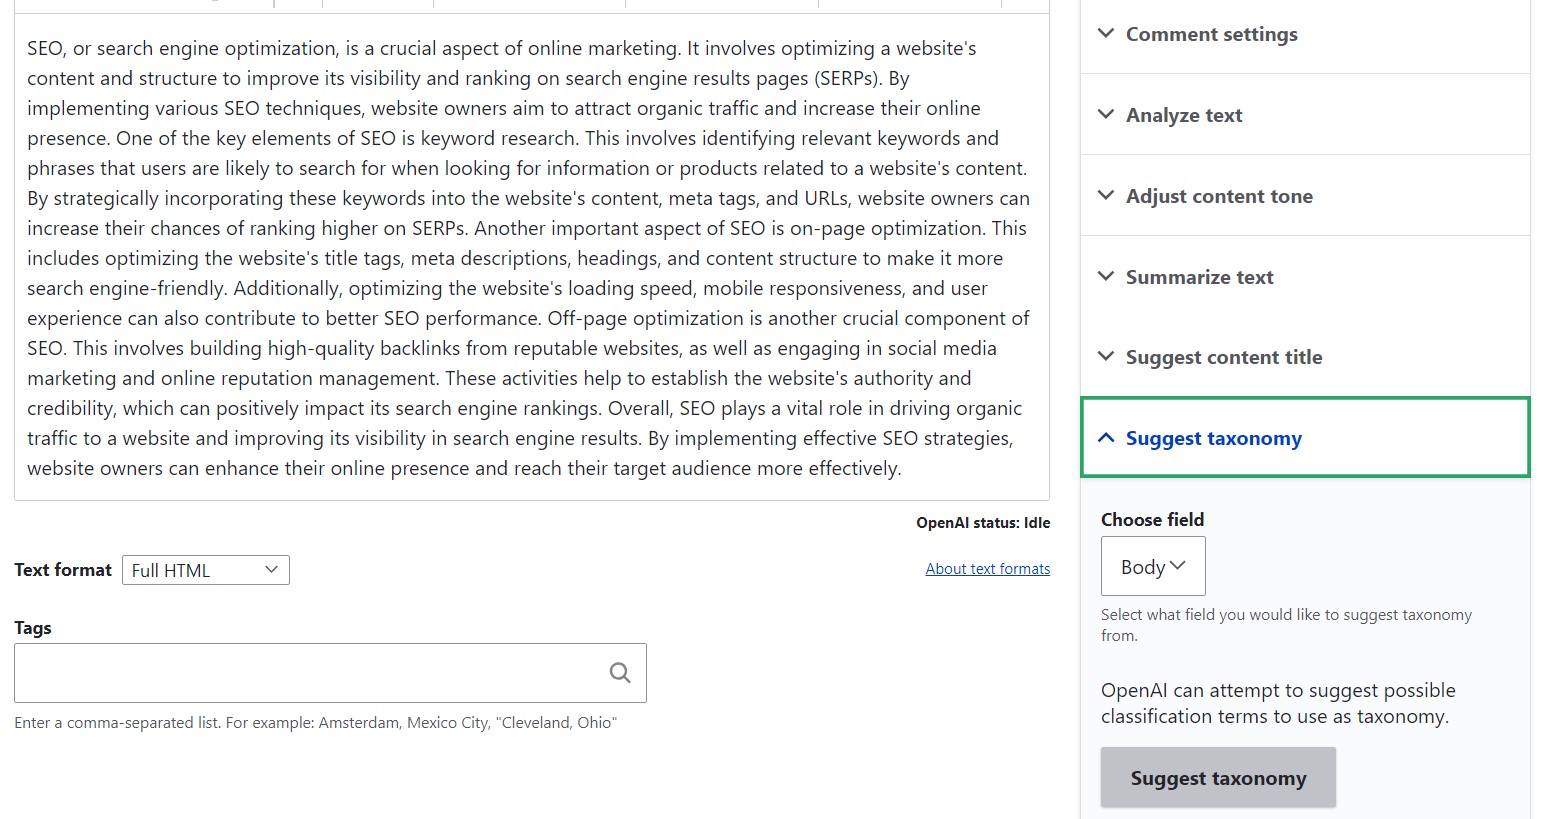Open the Choose field Body dropdown
This screenshot has width=1543, height=819.
pyautogui.click(x=1152, y=566)
